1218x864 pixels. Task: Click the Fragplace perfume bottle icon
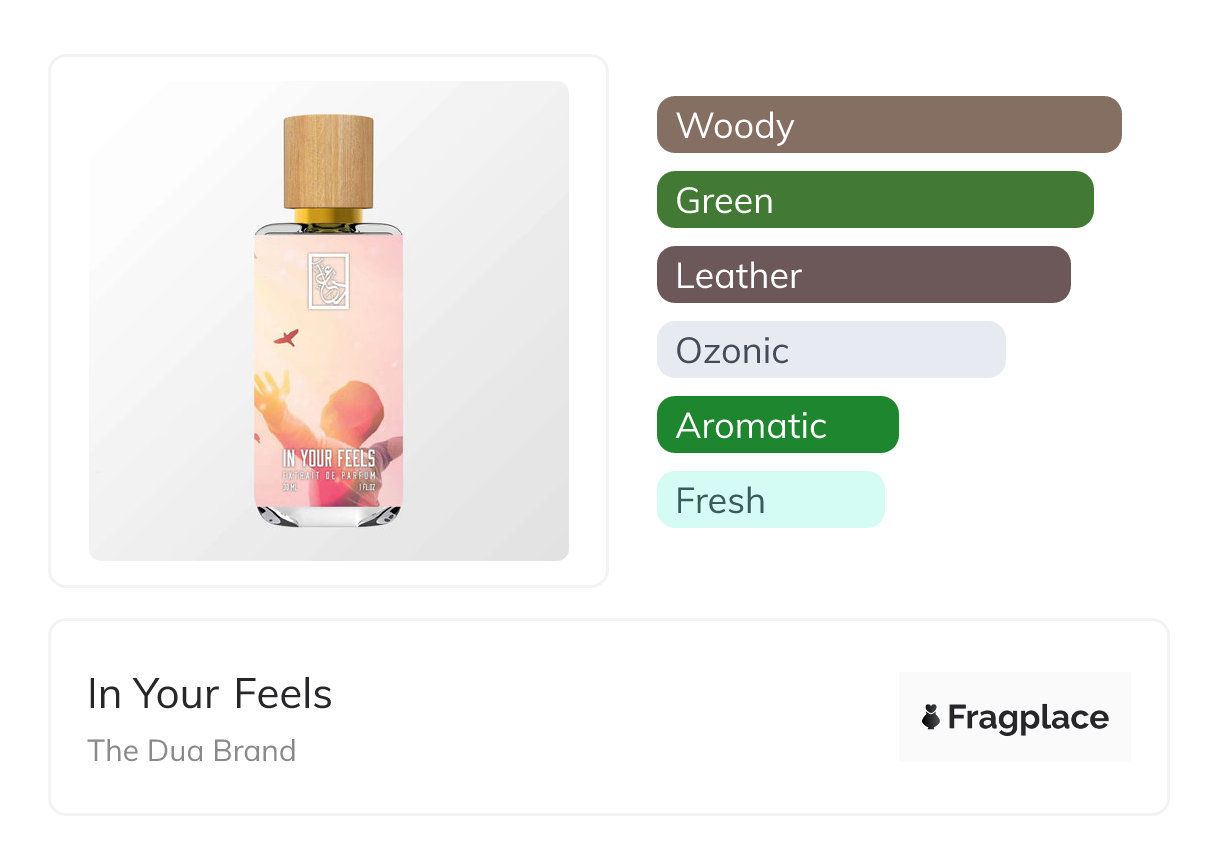(931, 717)
